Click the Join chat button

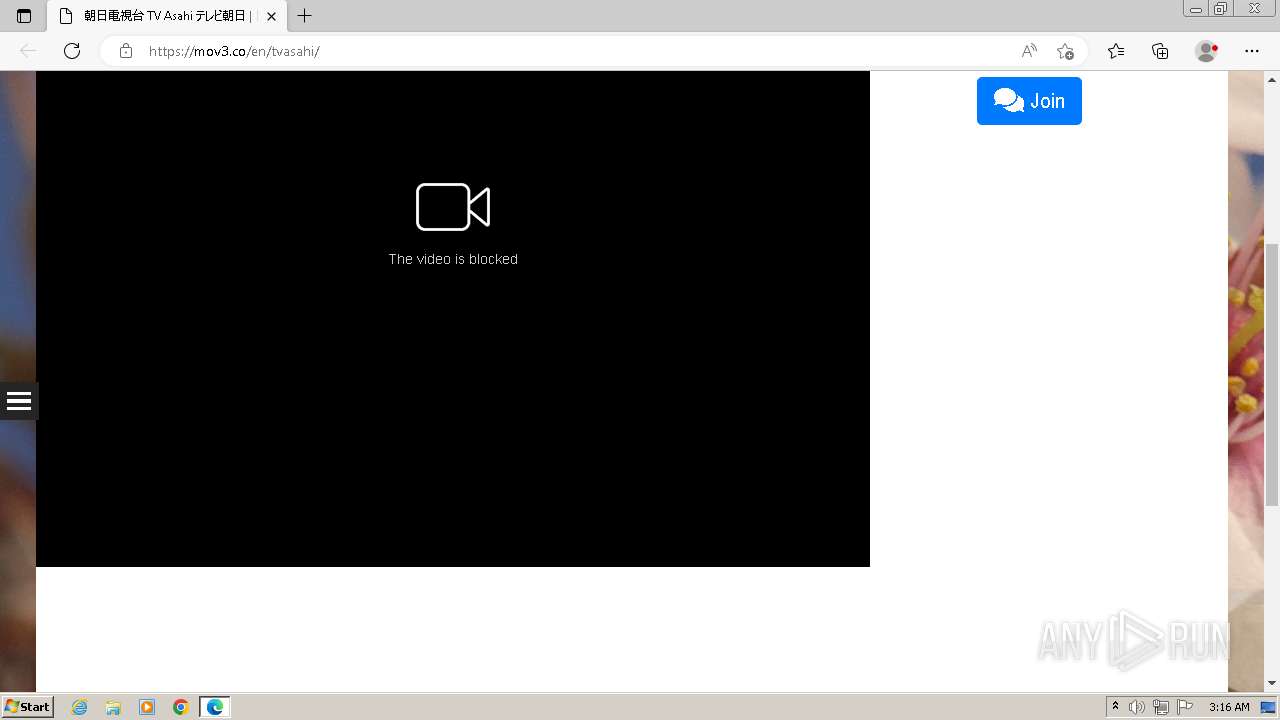pyautogui.click(x=1029, y=101)
